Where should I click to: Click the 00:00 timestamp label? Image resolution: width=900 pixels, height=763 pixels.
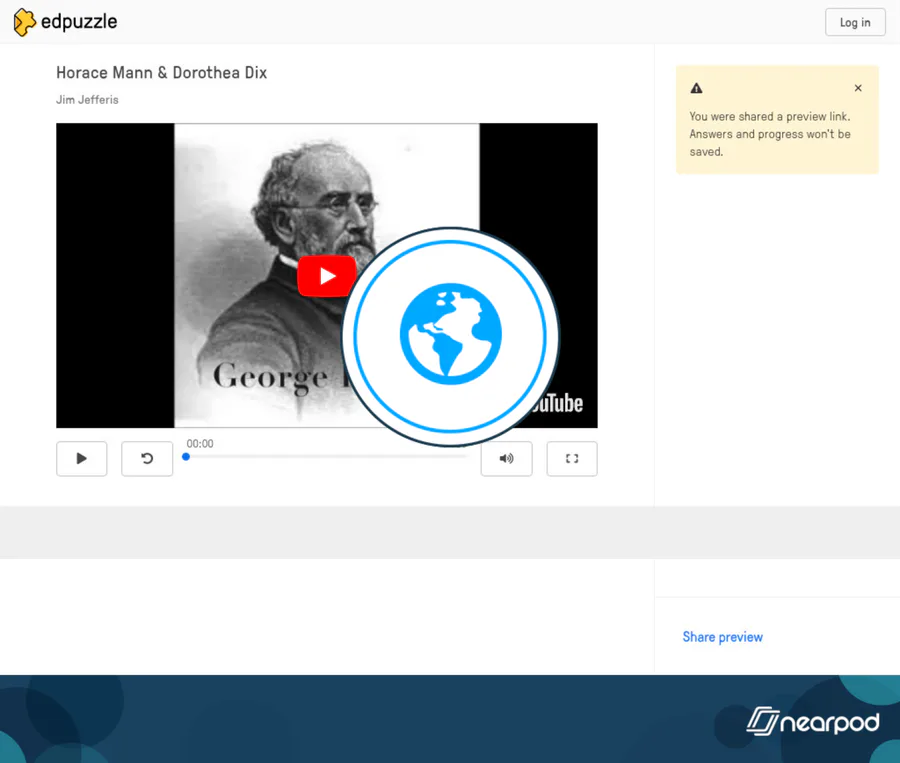(x=200, y=444)
